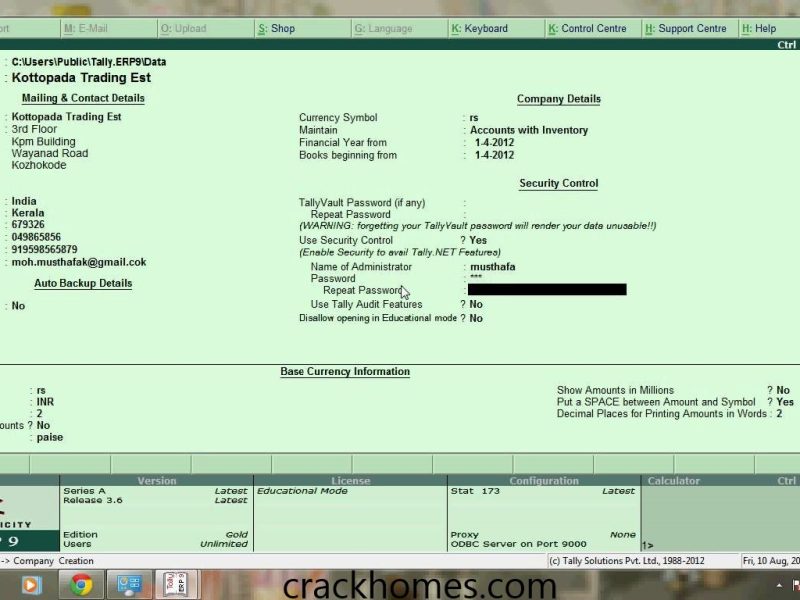Viewport: 800px width, 600px height.
Task: Toggle Use Security Control Yes value
Action: (x=478, y=240)
